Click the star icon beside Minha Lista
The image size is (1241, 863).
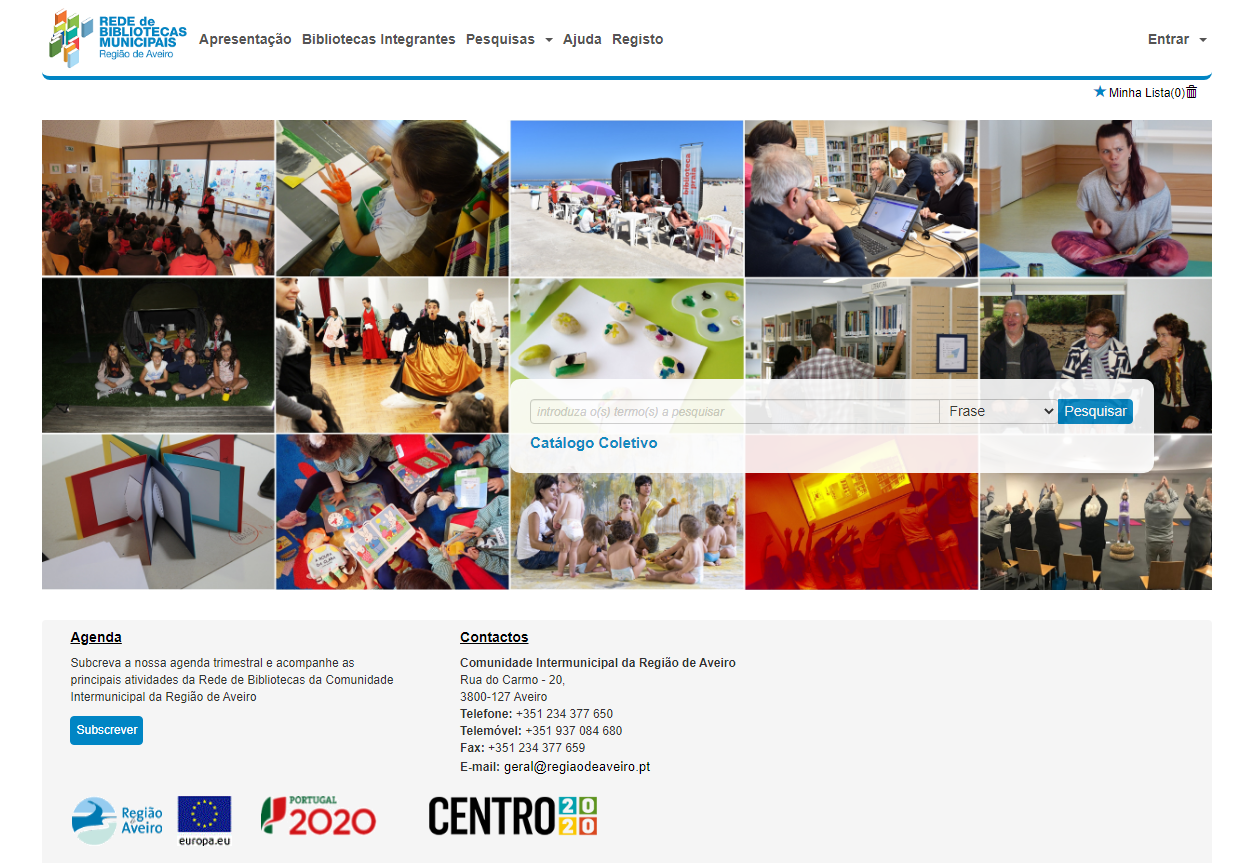[1098, 91]
